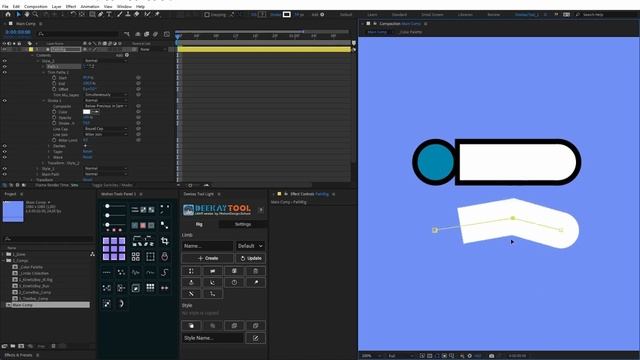This screenshot has height=360, width=640.
Task: Click the white stroke Color swatch in timeline
Action: pyautogui.click(x=87, y=111)
